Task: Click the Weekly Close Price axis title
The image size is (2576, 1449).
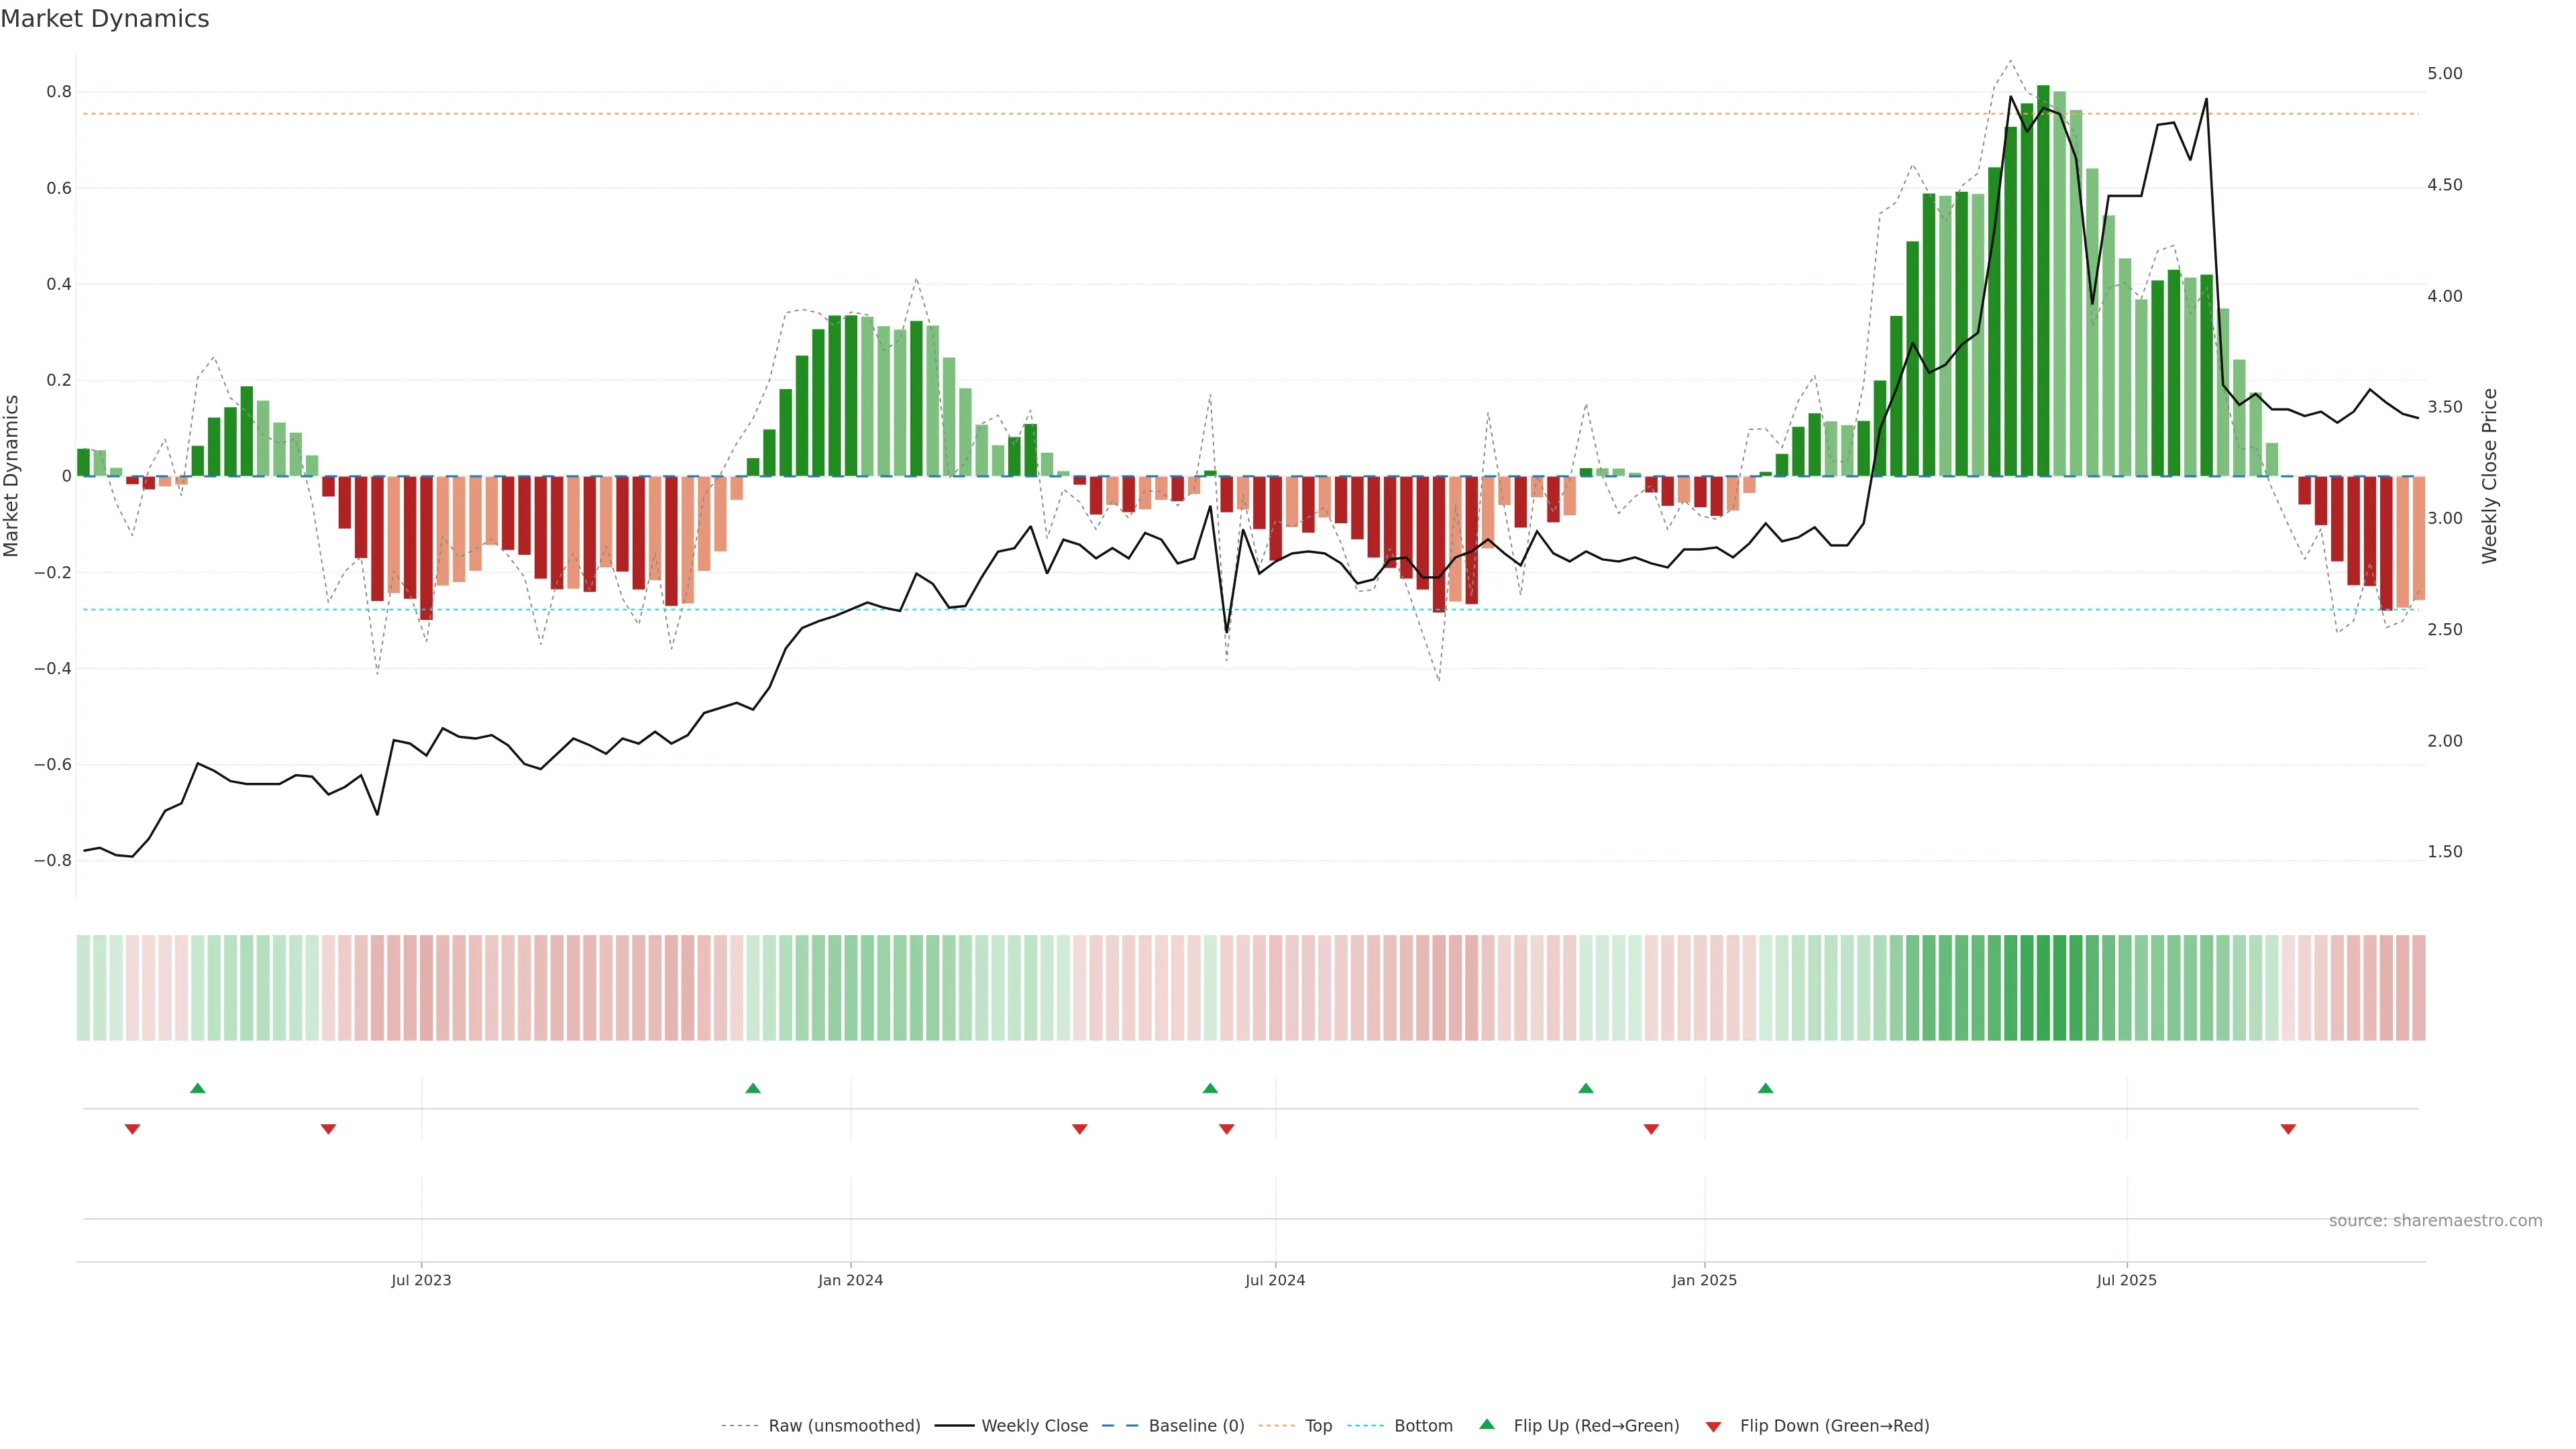Action: click(2489, 476)
